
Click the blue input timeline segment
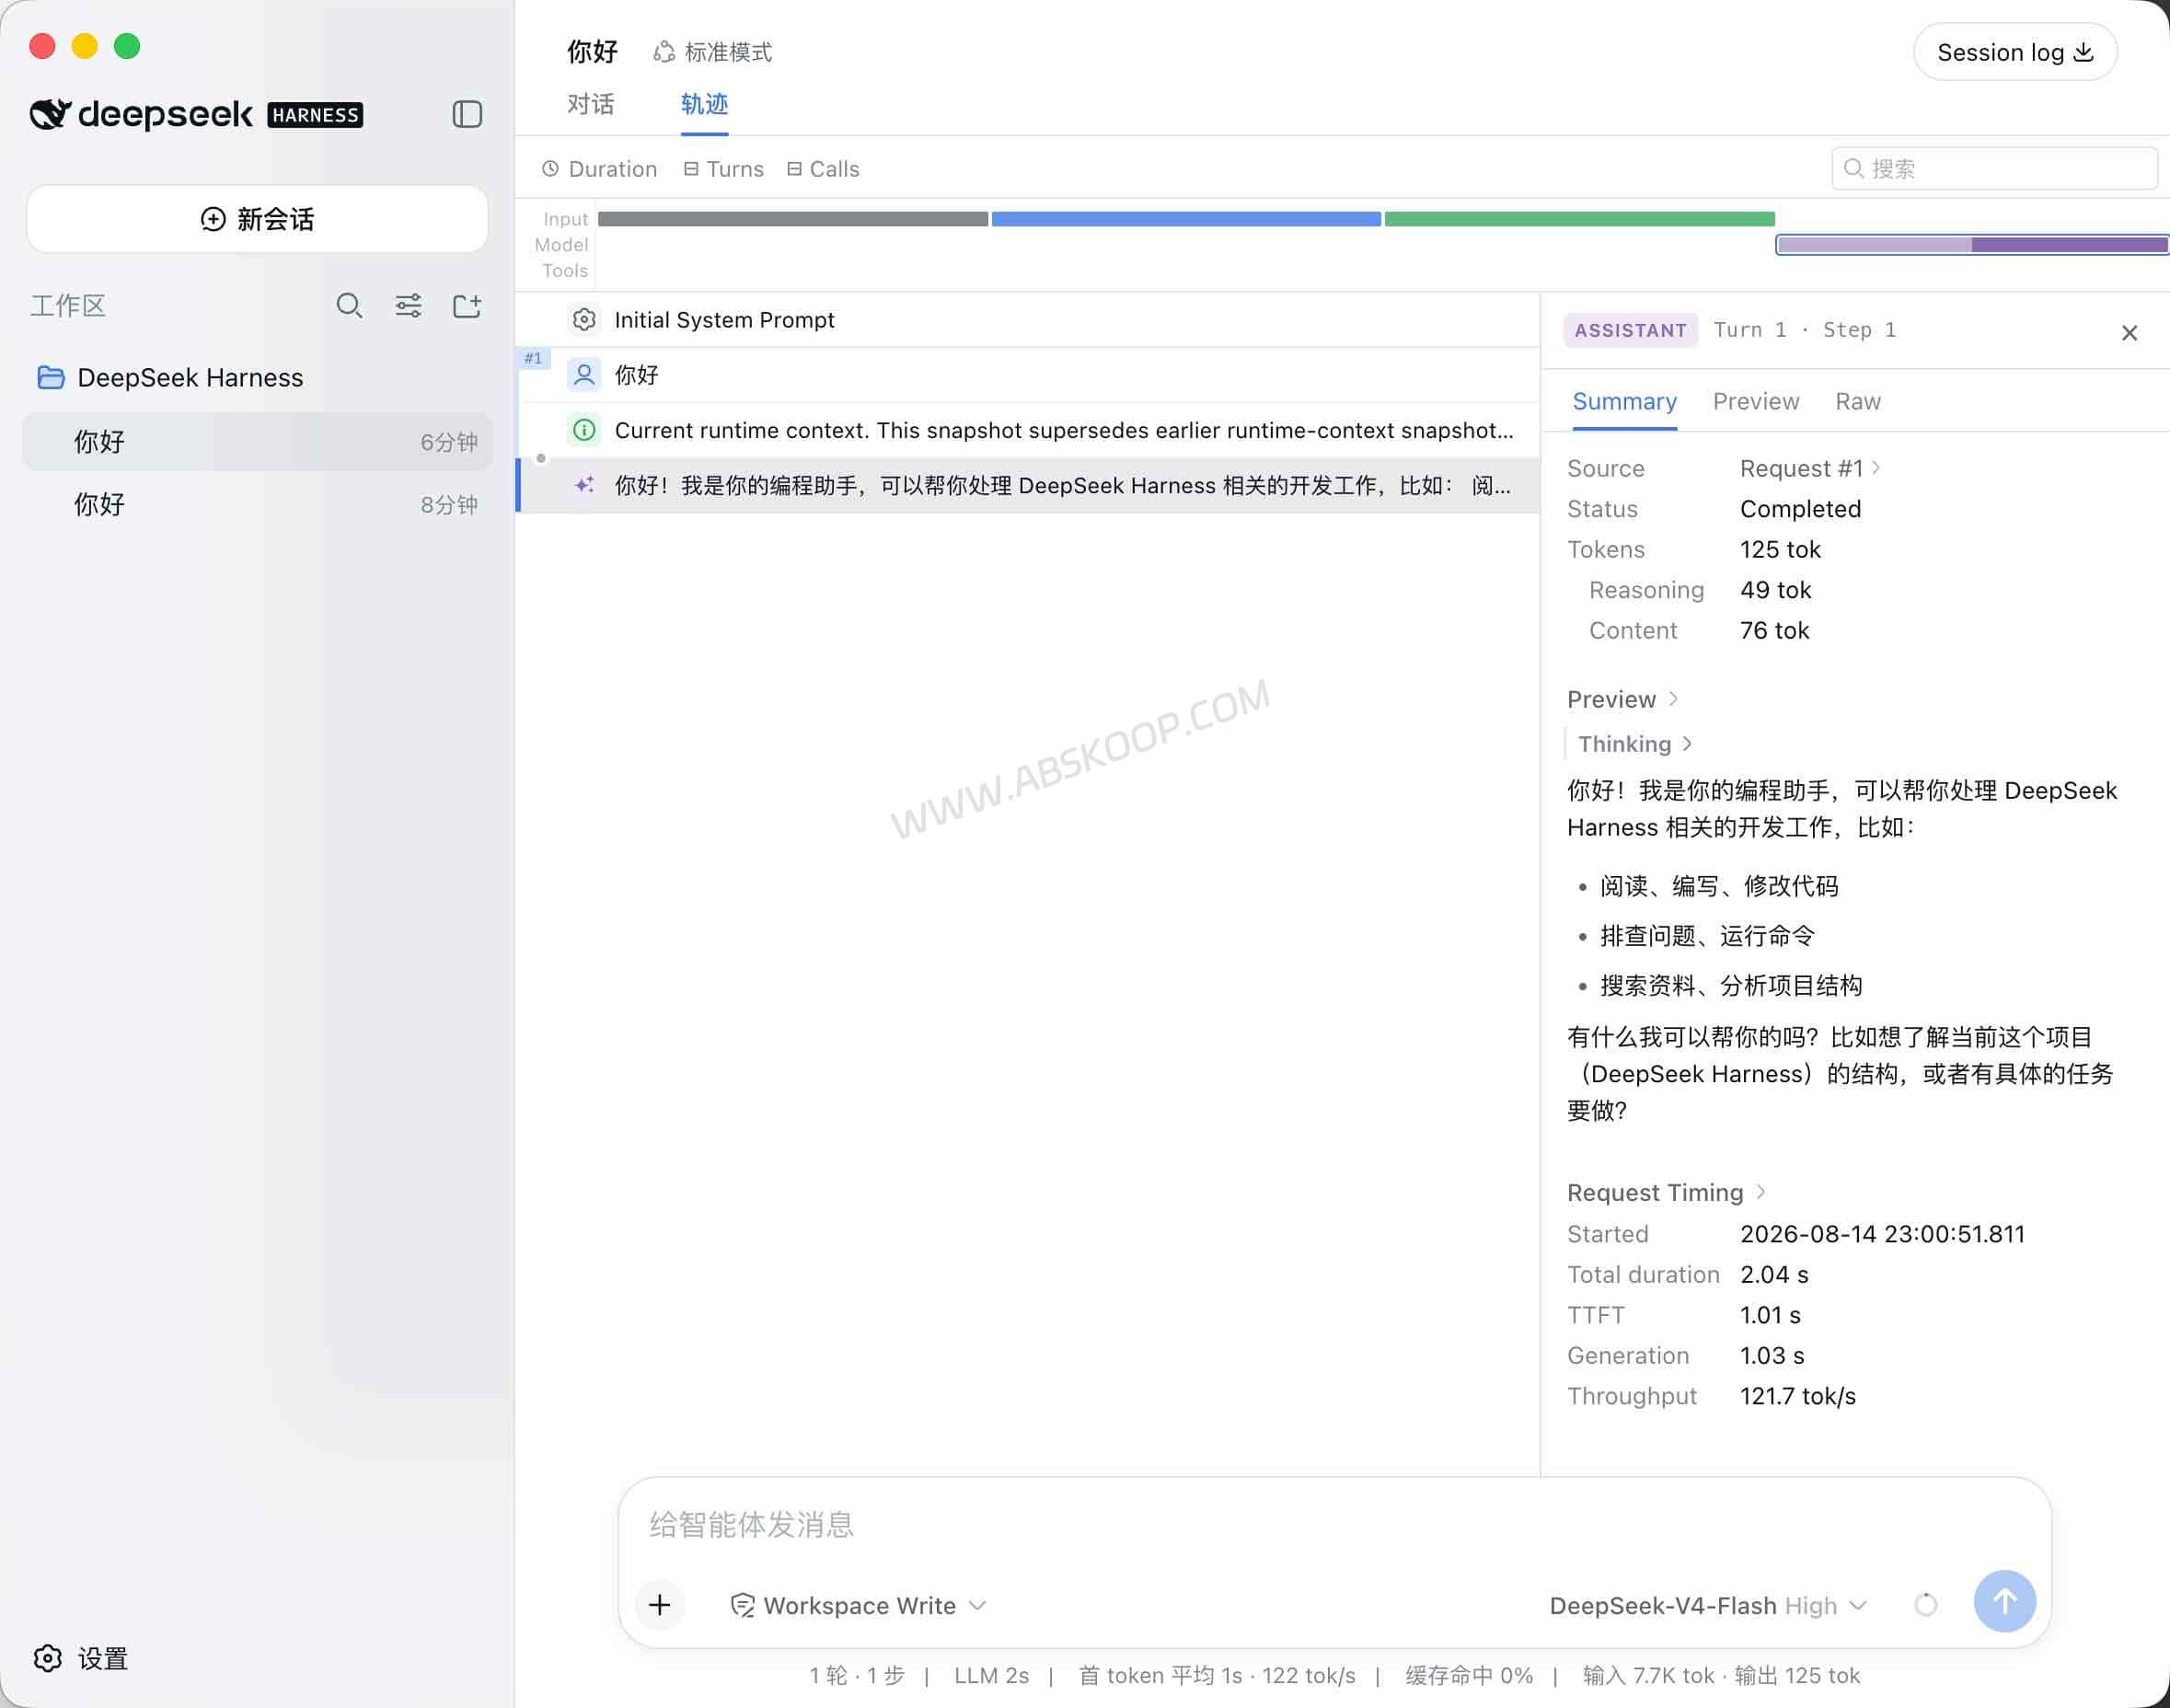[1186, 219]
